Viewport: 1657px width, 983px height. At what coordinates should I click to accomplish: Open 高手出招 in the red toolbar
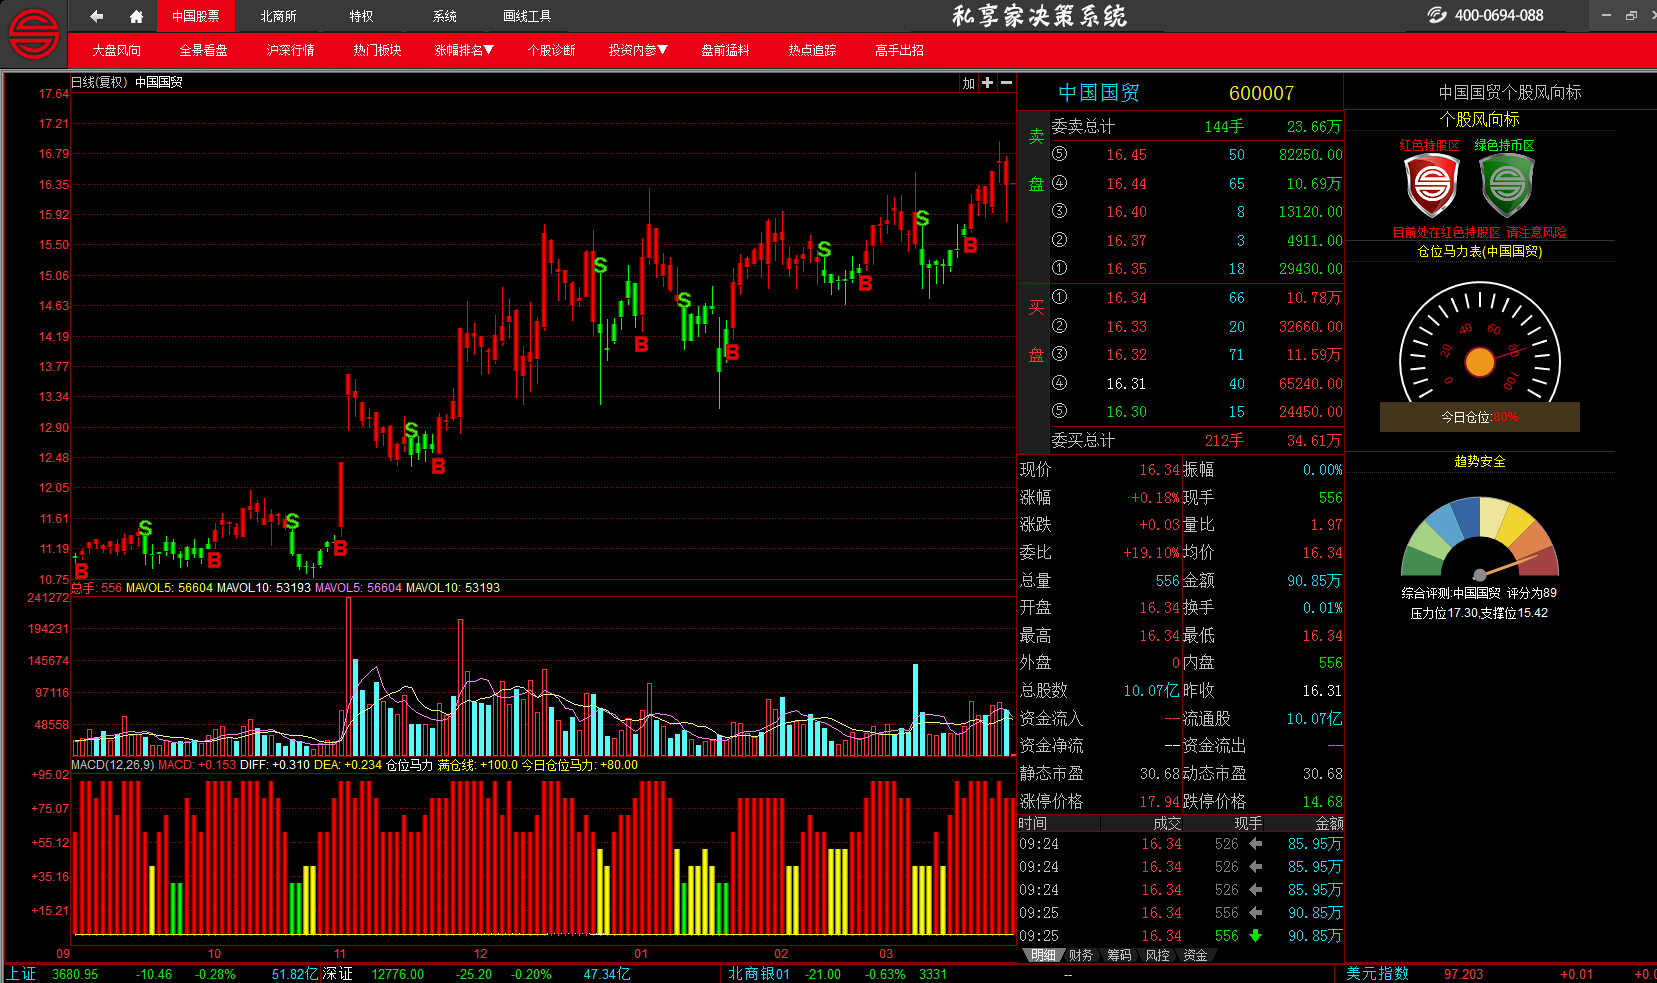pyautogui.click(x=899, y=50)
